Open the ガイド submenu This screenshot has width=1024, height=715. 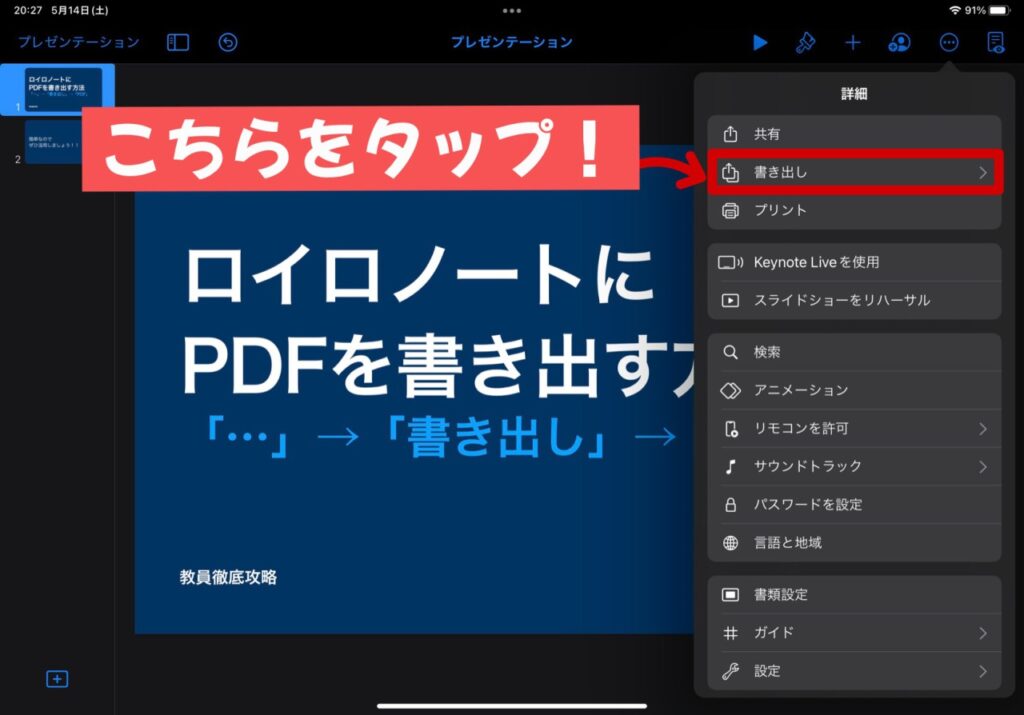(x=854, y=633)
